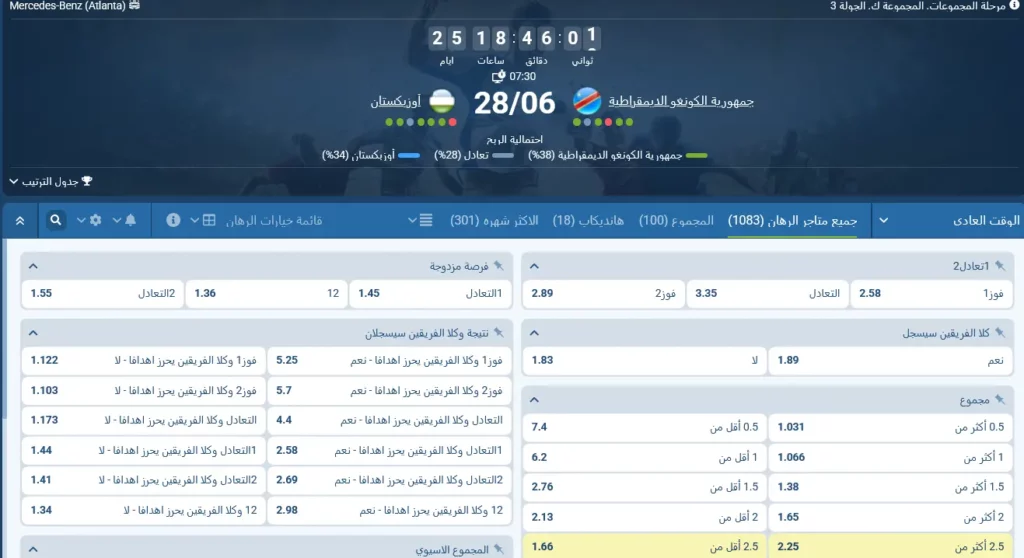Pick double chance 2التعادل at 1.55
The width and height of the screenshot is (1024, 558).
pos(103,293)
